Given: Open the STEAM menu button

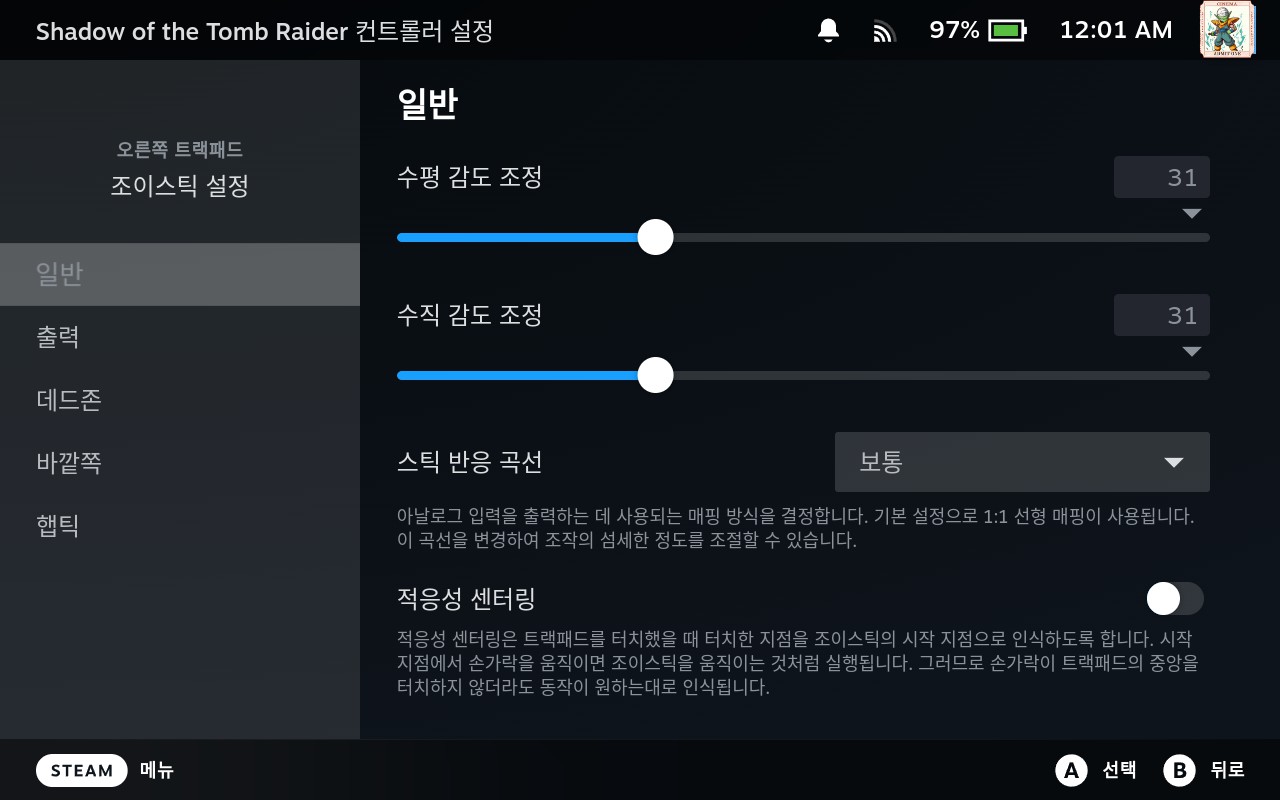Looking at the screenshot, I should point(82,770).
